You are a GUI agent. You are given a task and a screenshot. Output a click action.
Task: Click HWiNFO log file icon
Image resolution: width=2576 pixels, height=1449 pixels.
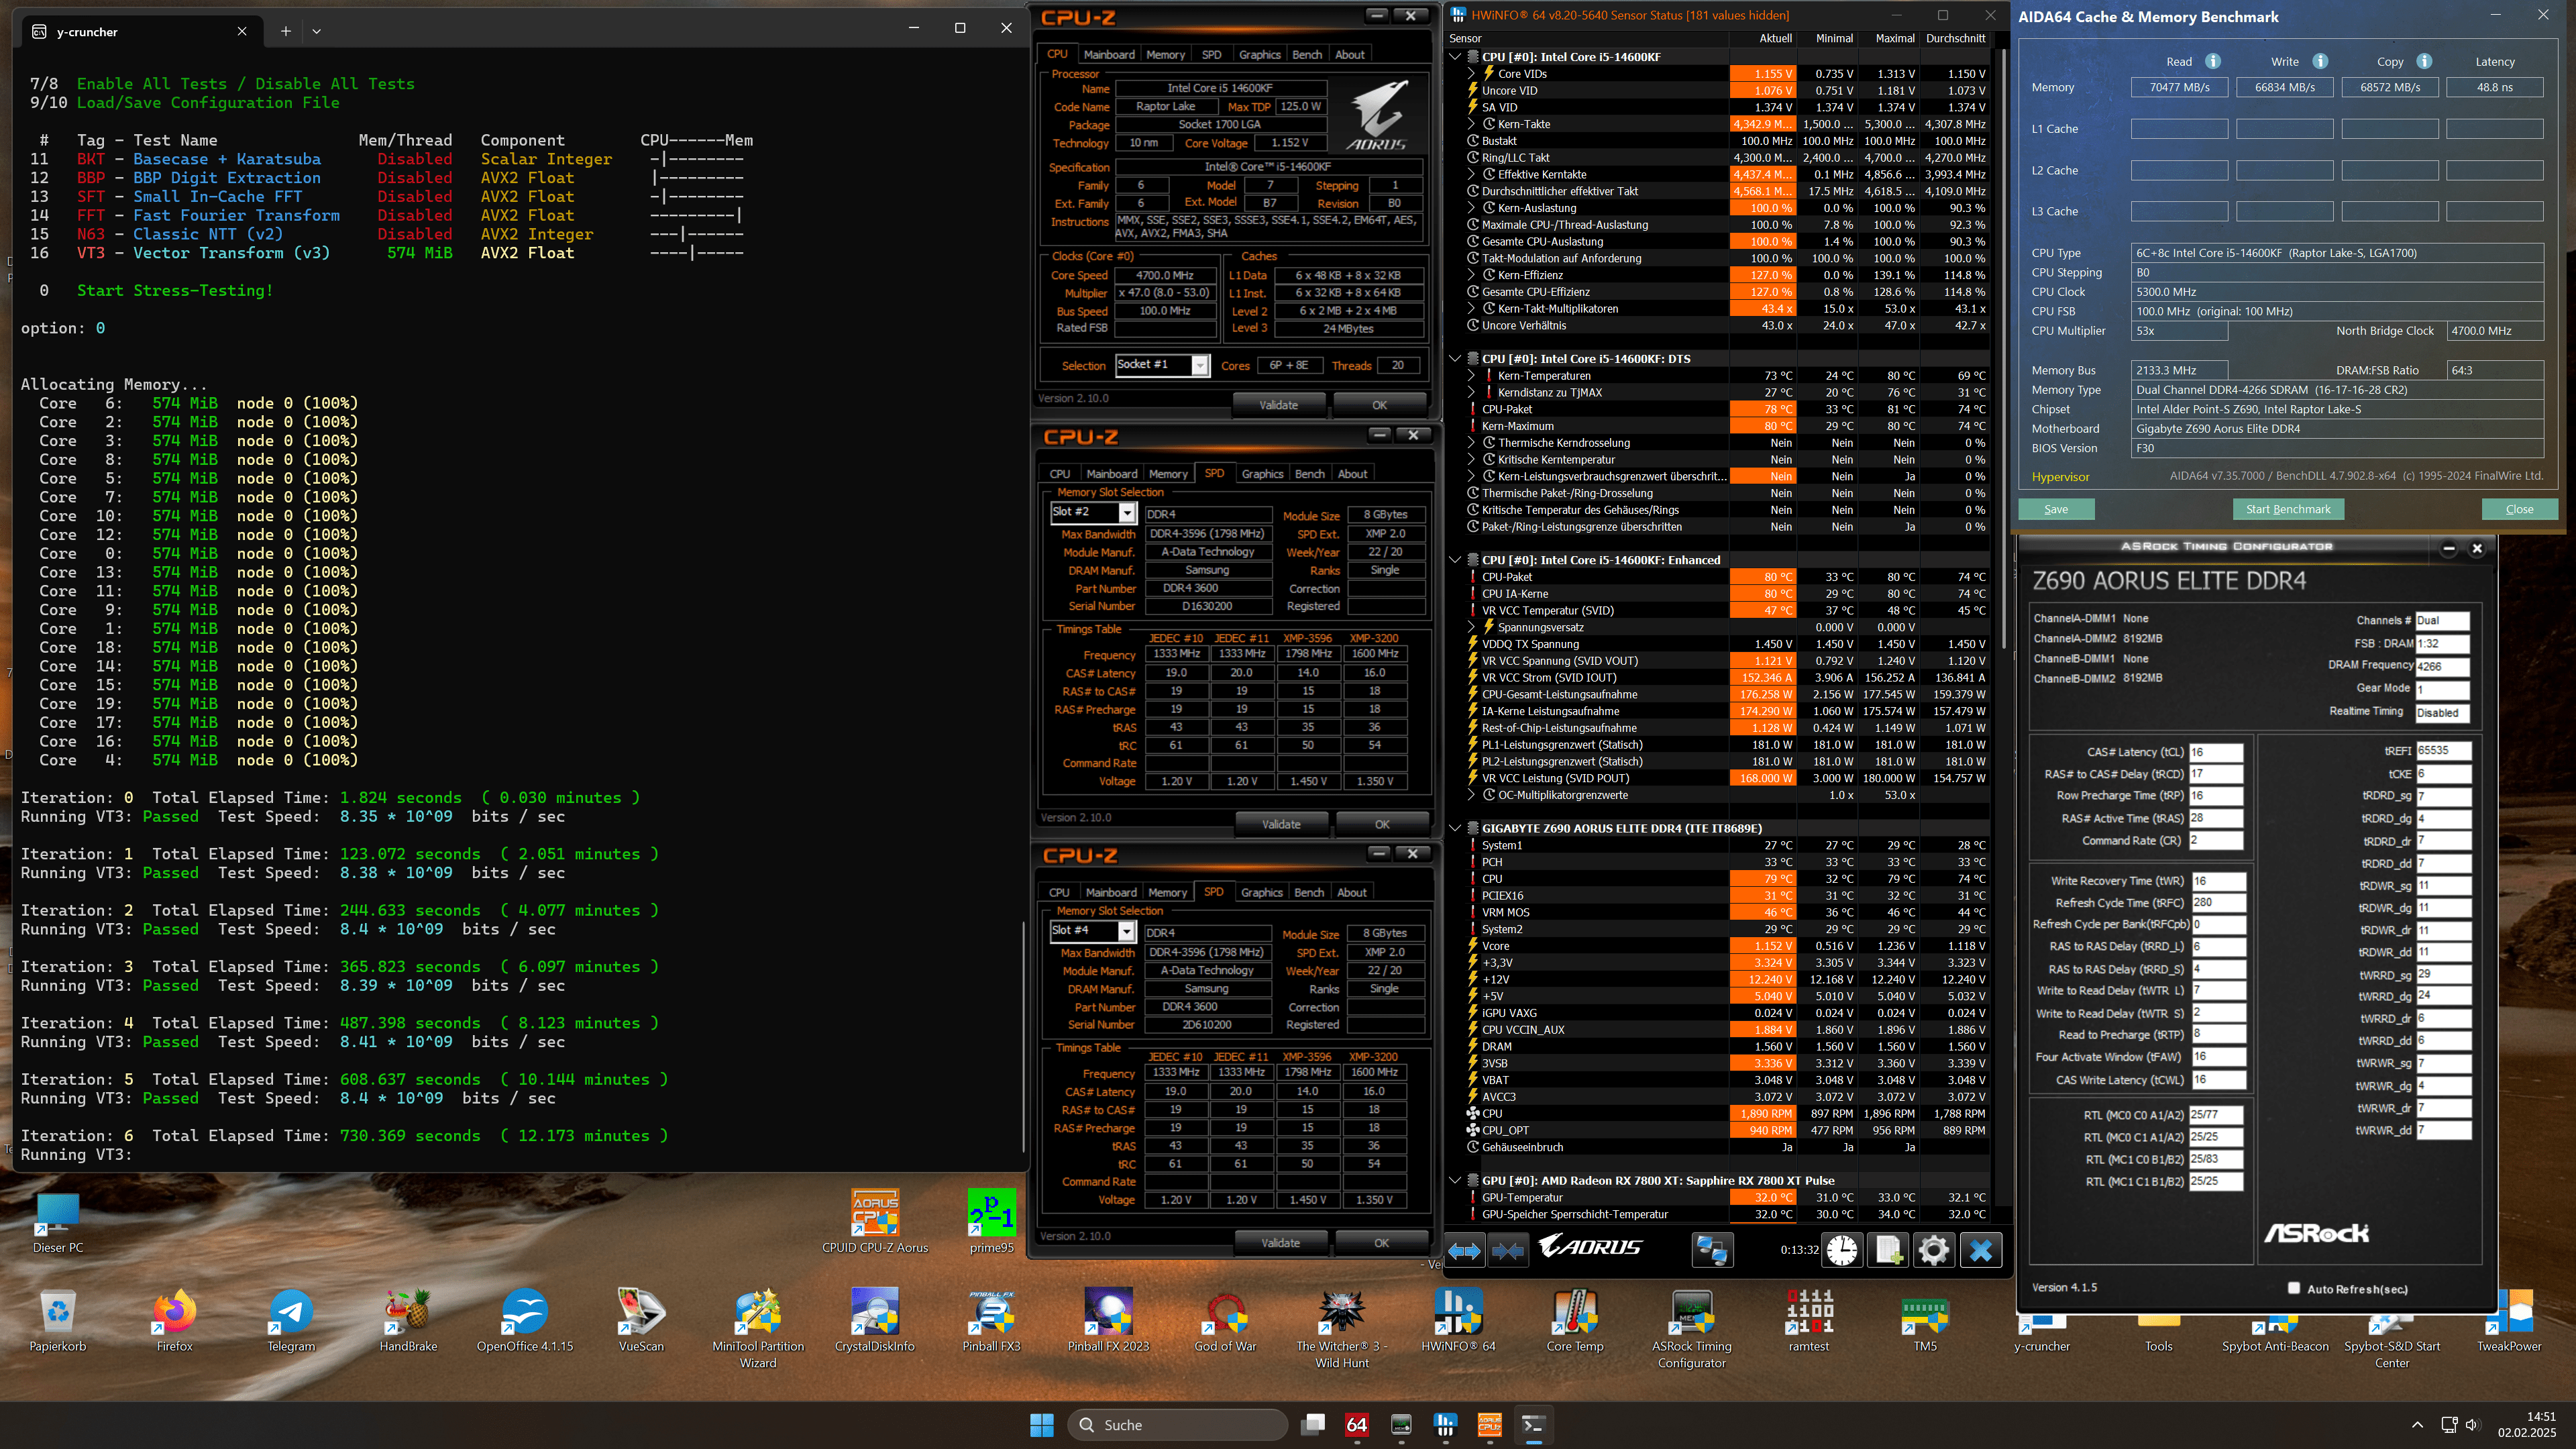click(x=1888, y=1250)
